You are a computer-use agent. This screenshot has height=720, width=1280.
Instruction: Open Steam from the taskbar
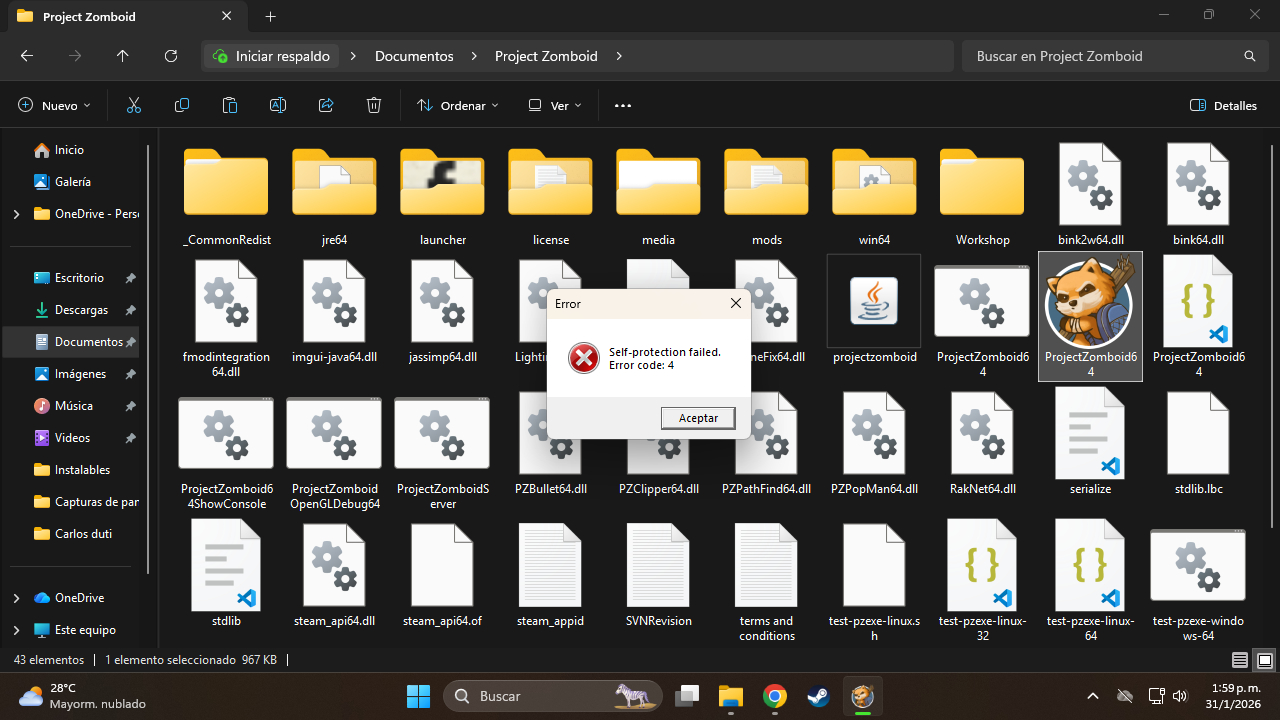pos(818,696)
